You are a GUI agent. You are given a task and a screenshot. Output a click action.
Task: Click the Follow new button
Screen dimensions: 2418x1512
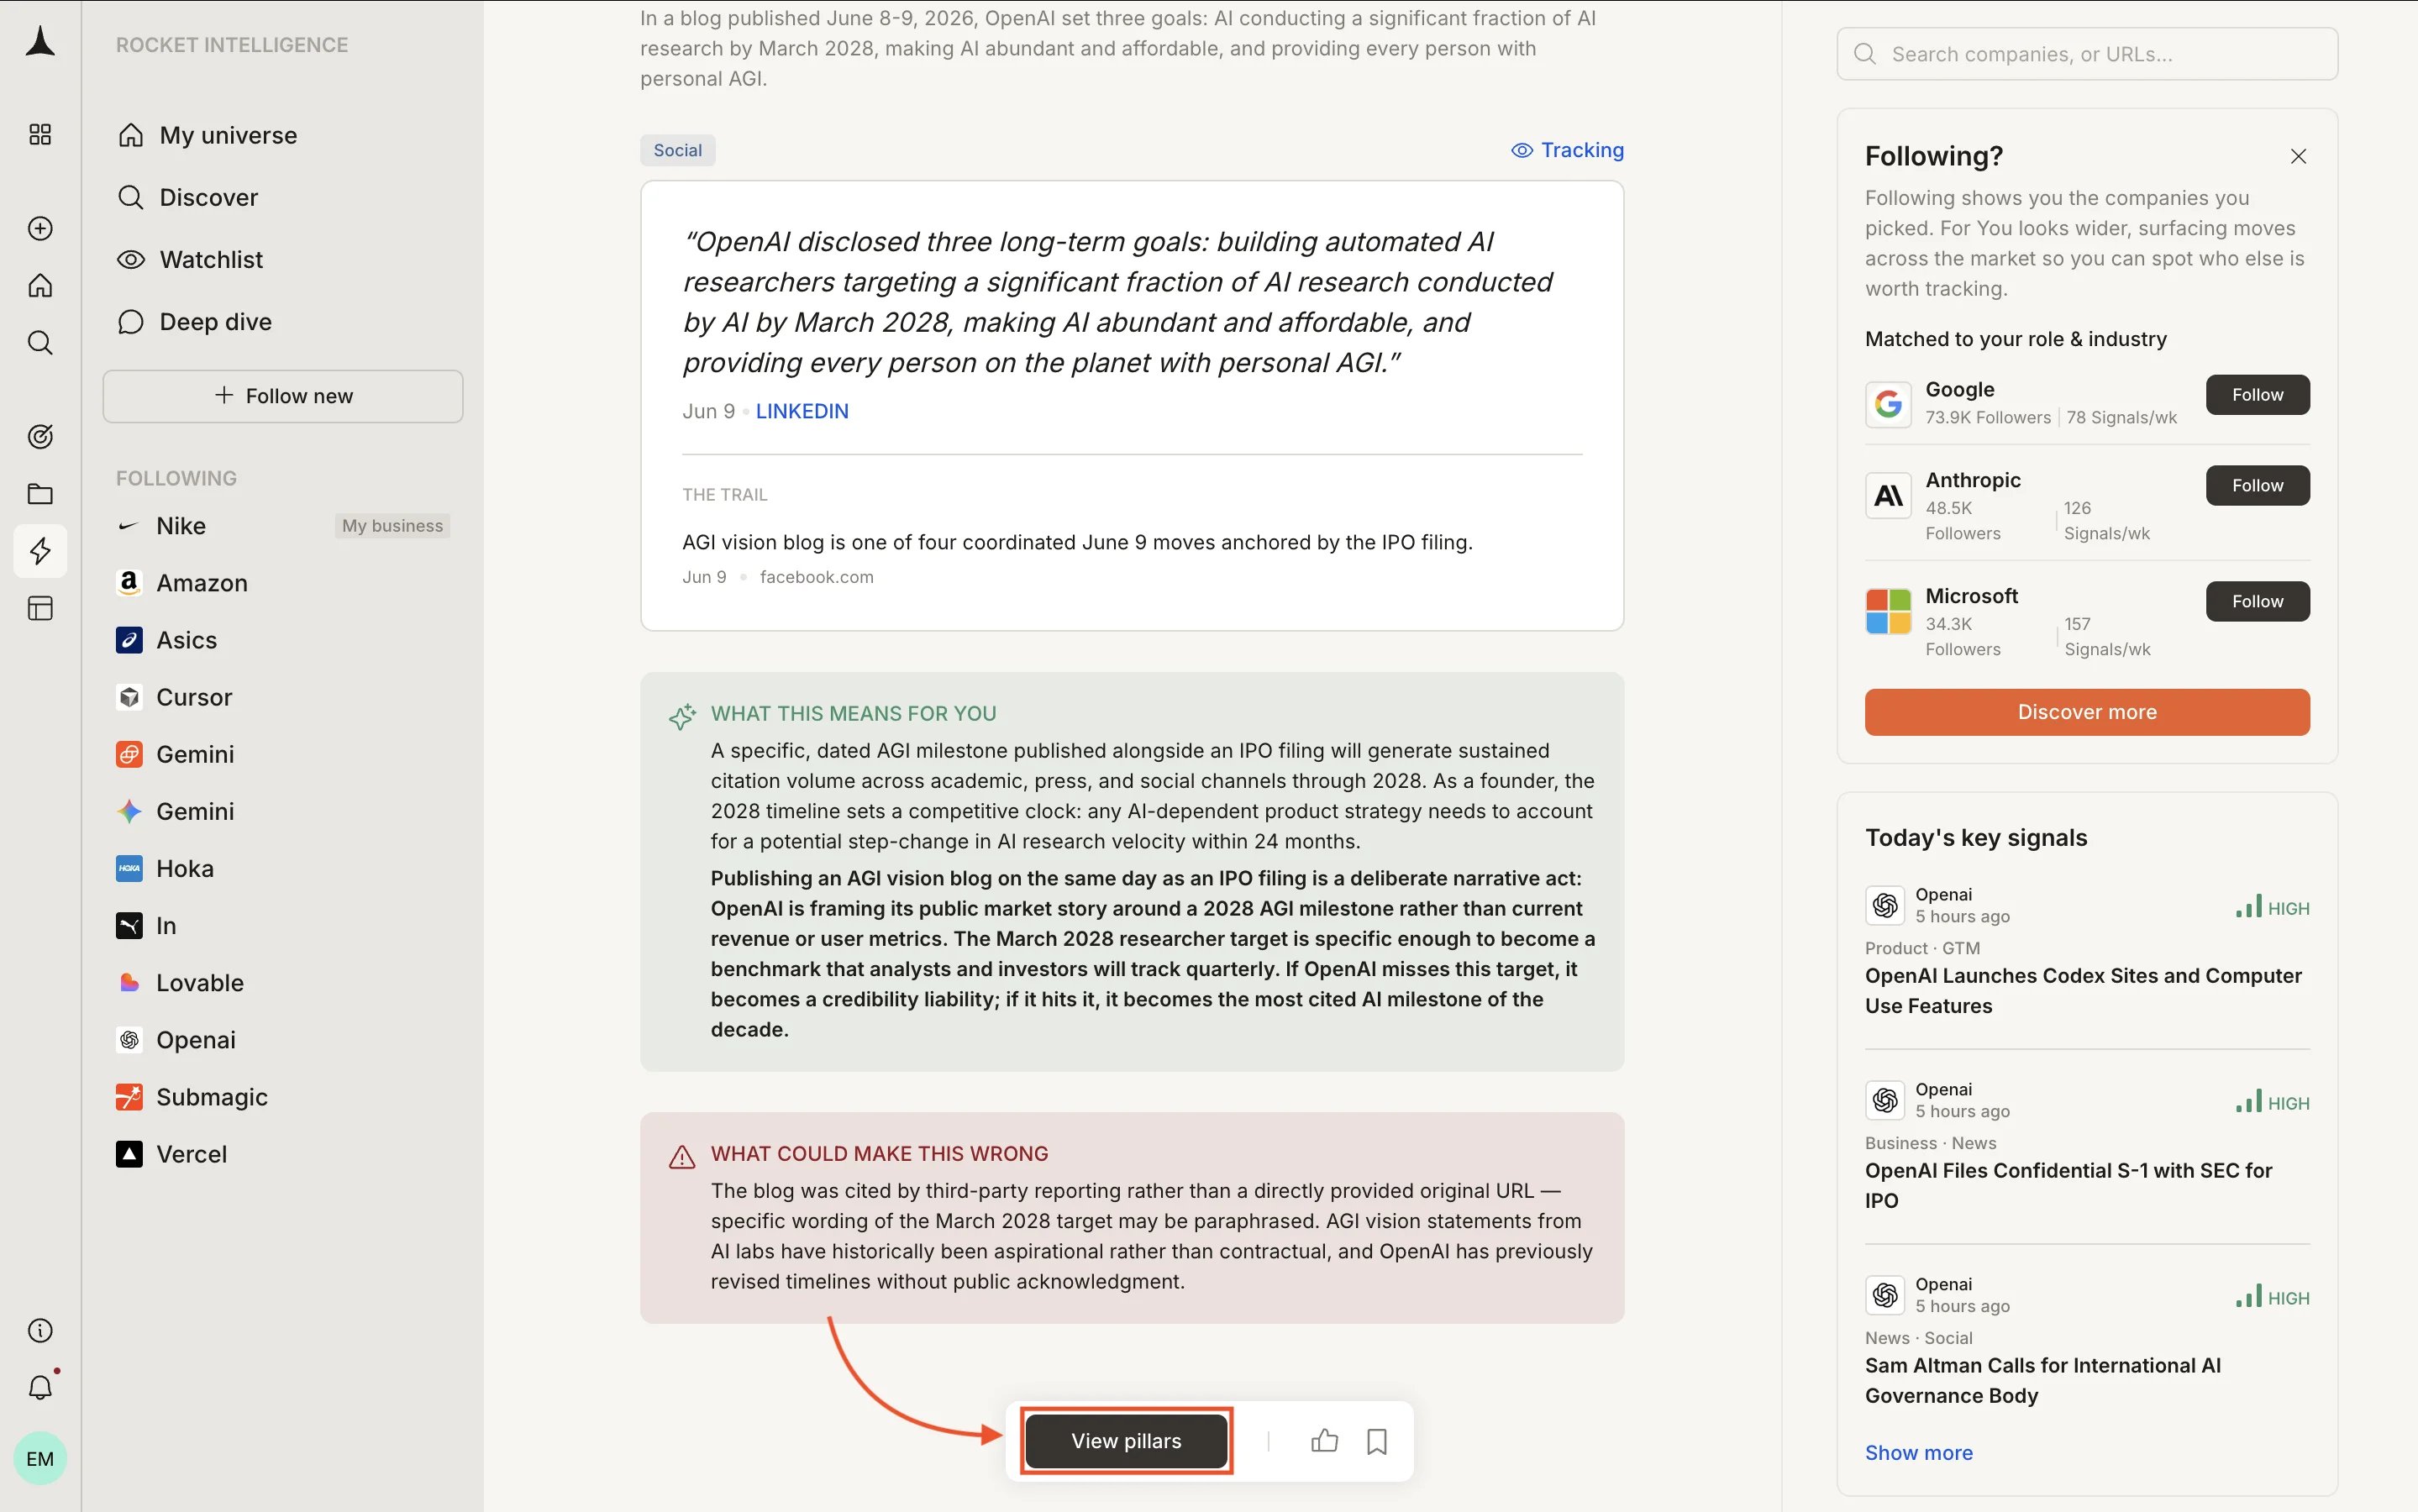[x=283, y=396]
